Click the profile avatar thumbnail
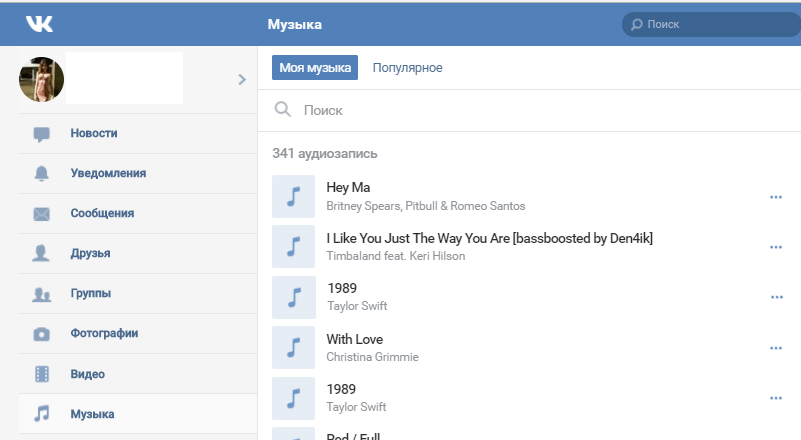This screenshot has height=440, width=801. (x=42, y=80)
